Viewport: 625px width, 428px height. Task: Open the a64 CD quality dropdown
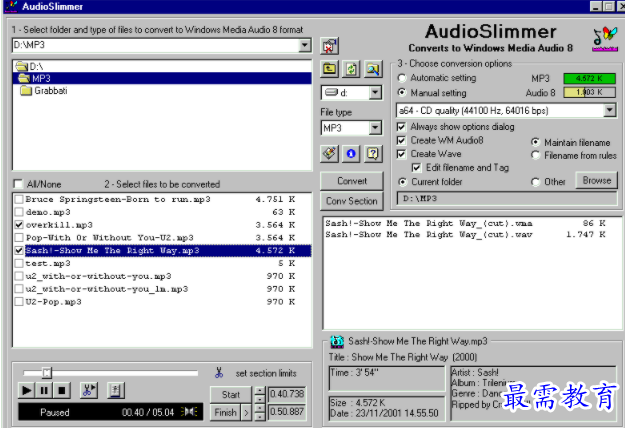609,110
